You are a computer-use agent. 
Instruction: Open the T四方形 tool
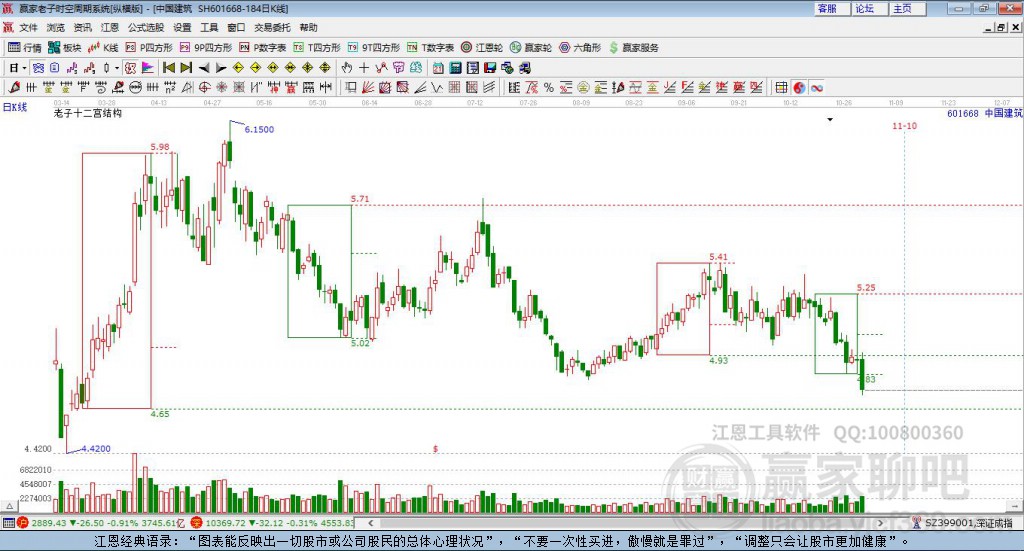coord(317,48)
